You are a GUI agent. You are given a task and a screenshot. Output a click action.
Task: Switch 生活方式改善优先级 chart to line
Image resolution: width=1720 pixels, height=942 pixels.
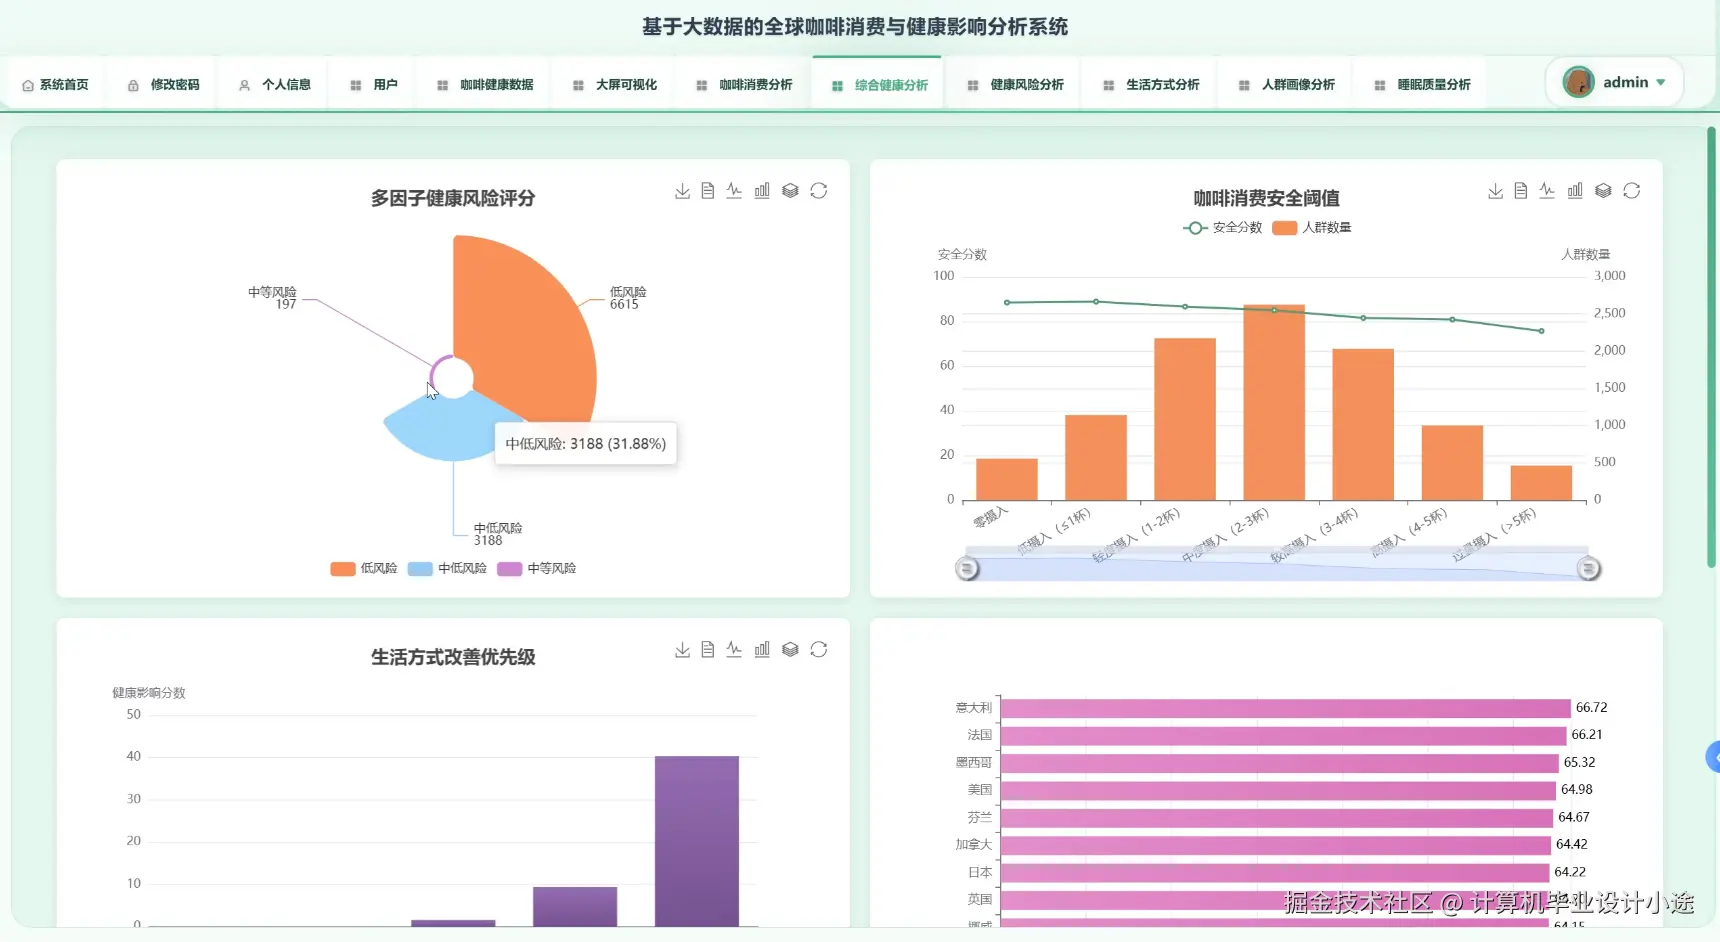click(734, 650)
